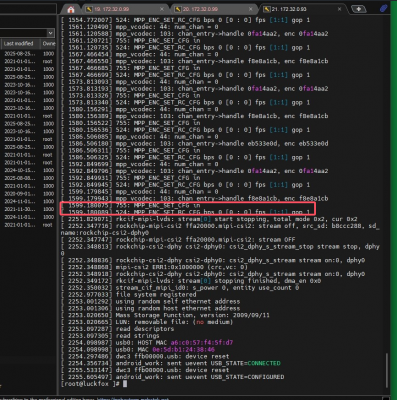The width and height of the screenshot is (397, 400).
Task: Click green CONNECTED in USB_STATE line
Action: pos(264,363)
